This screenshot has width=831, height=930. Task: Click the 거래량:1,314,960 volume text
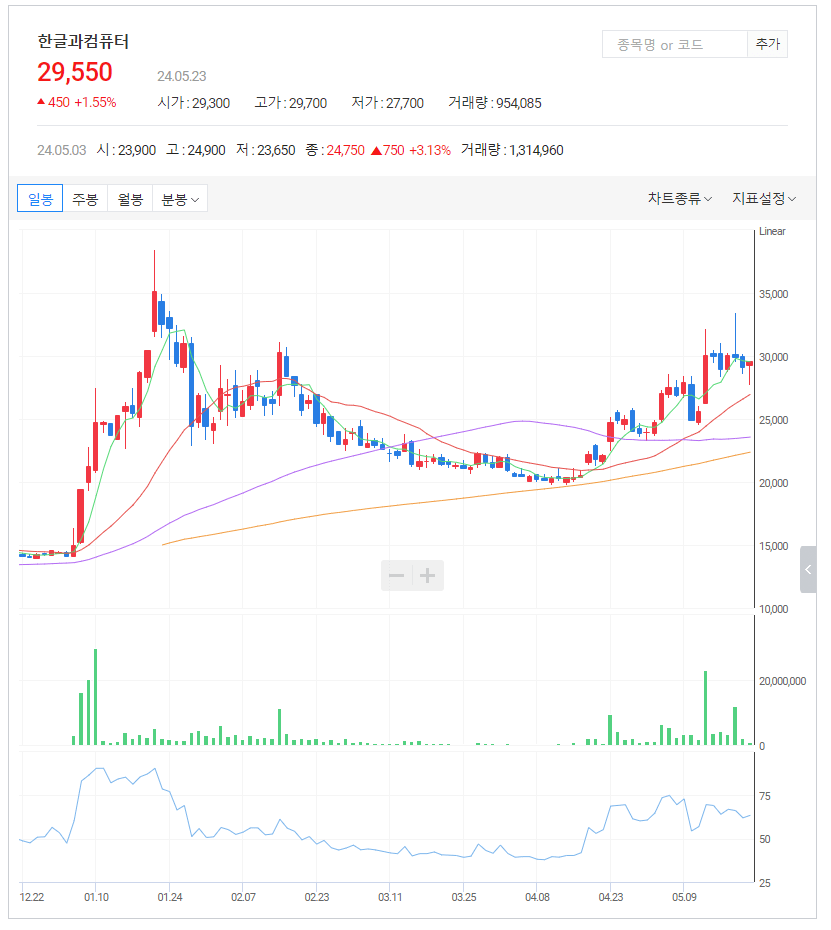coord(512,150)
